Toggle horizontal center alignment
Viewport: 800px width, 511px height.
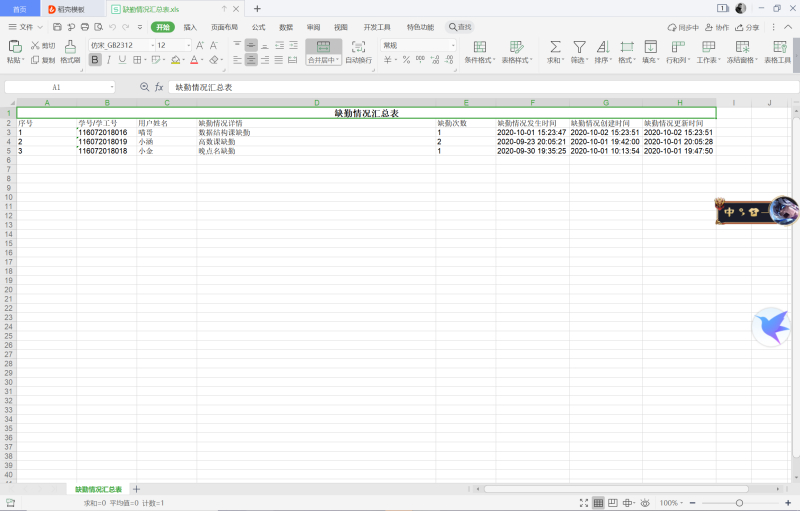tap(251, 60)
